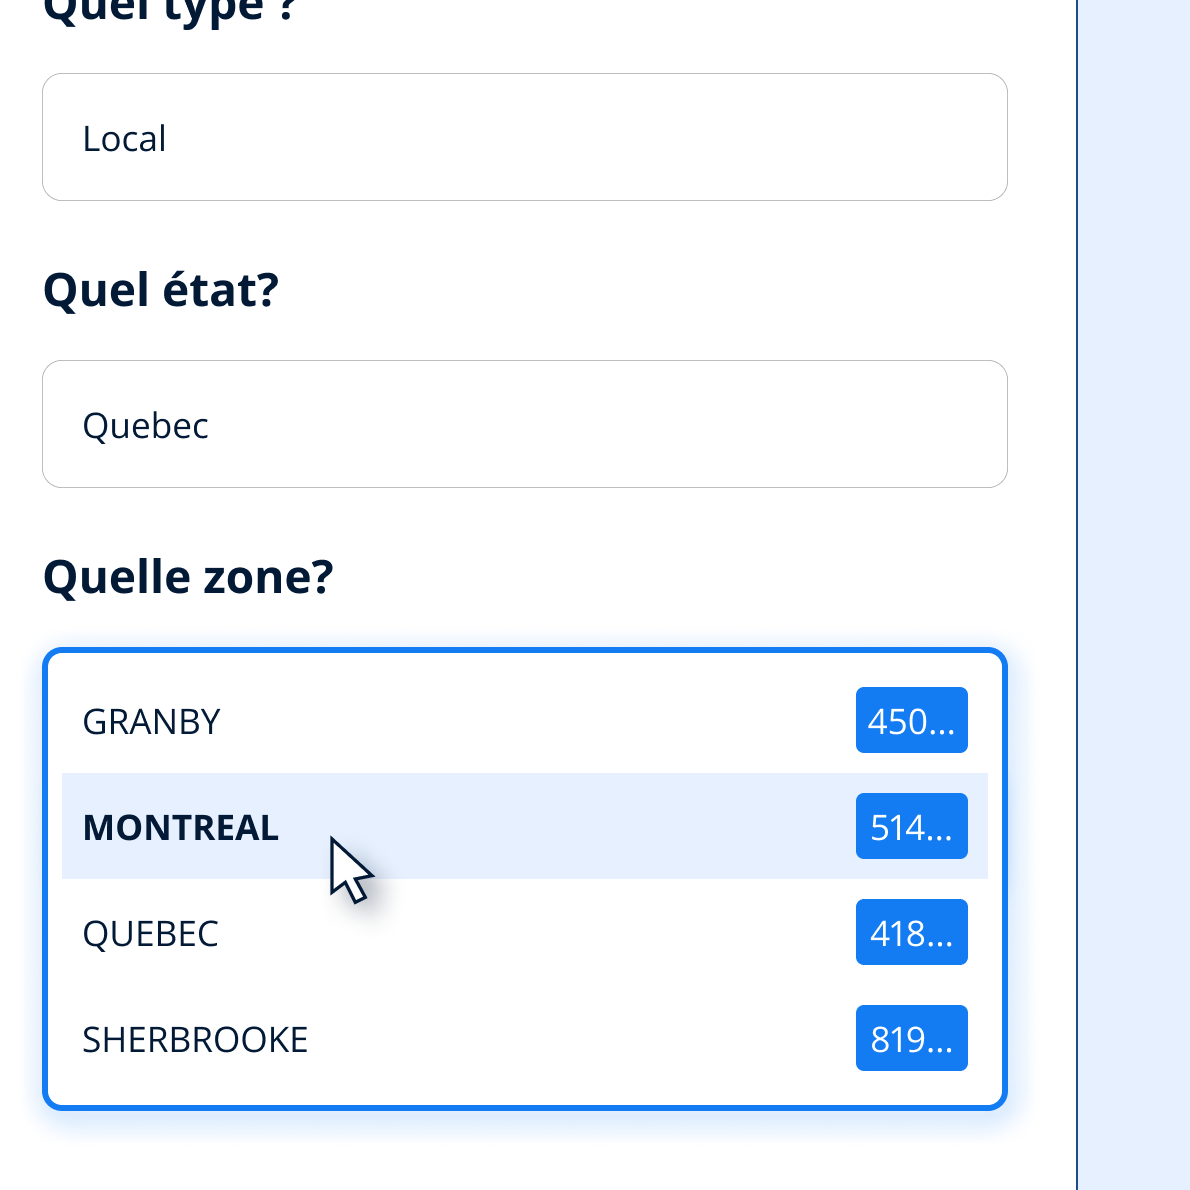The width and height of the screenshot is (1190, 1190).
Task: Expand the 'Quel état?' dropdown showing Quebec
Action: (524, 424)
